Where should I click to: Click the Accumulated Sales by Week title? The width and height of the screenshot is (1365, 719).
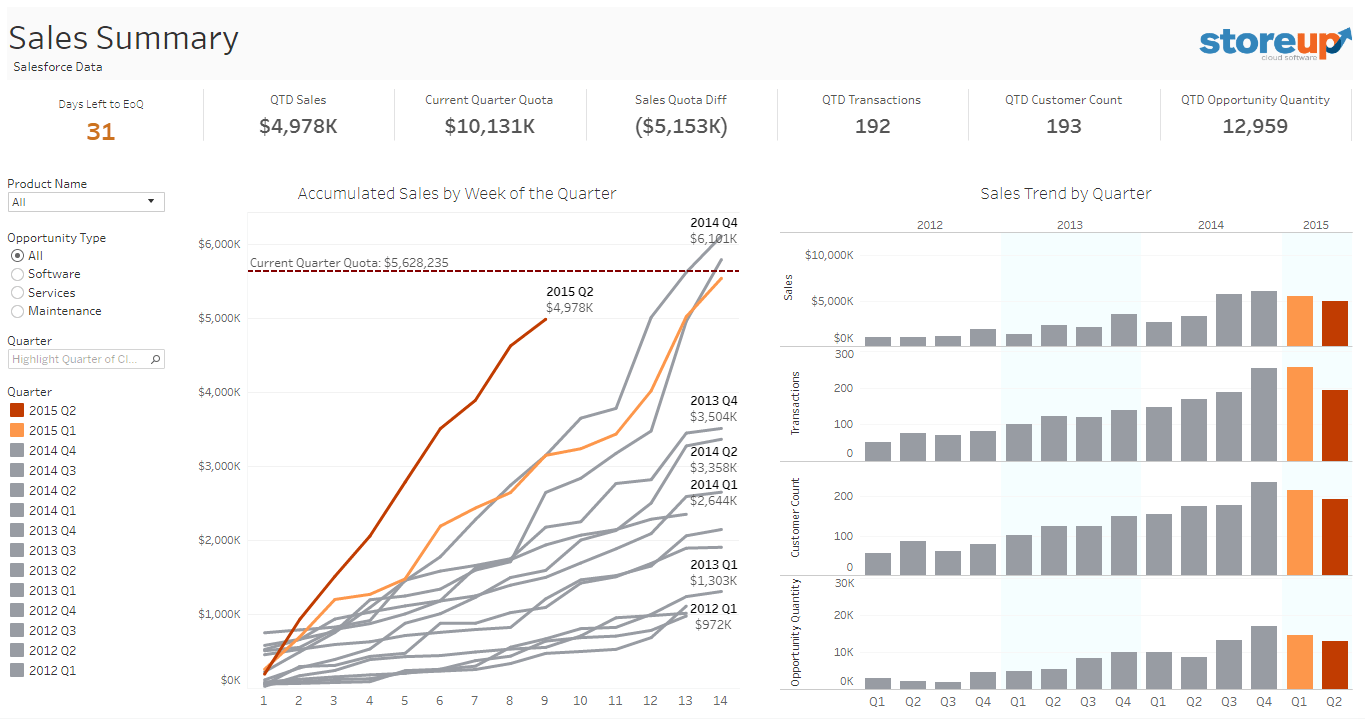click(457, 194)
